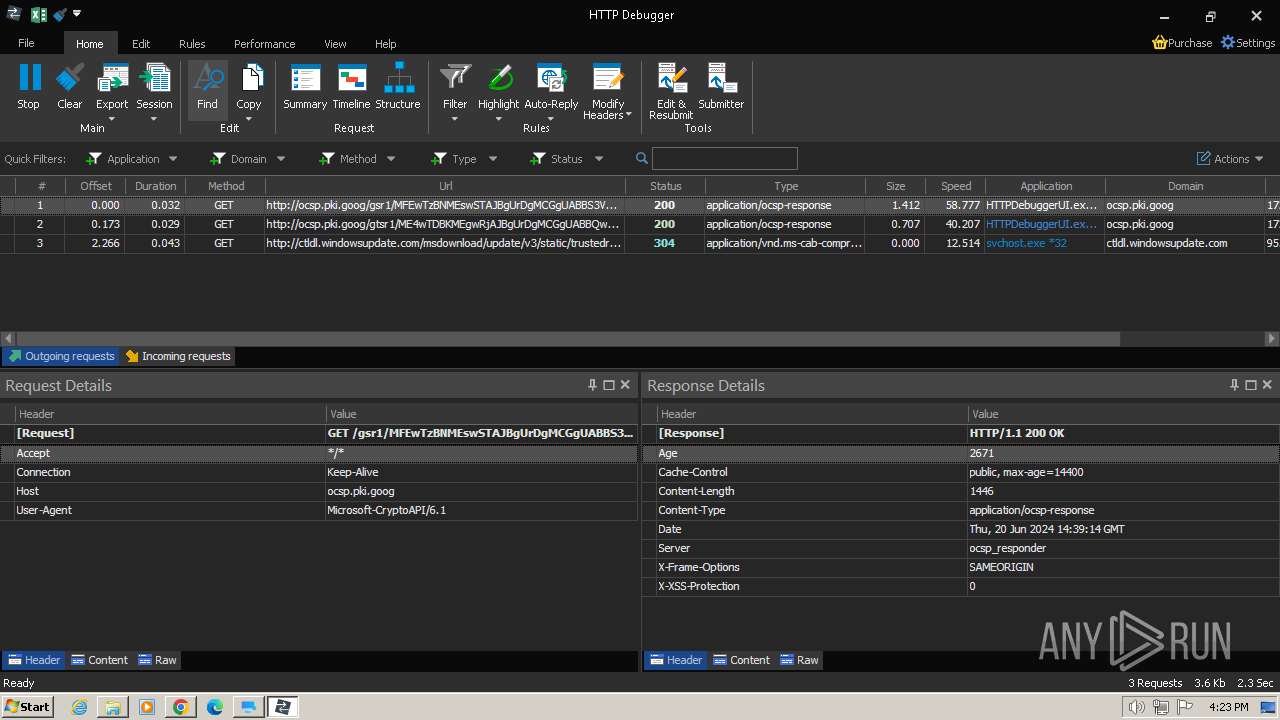
Task: Pin the Response Details panel
Action: pyautogui.click(x=1234, y=385)
